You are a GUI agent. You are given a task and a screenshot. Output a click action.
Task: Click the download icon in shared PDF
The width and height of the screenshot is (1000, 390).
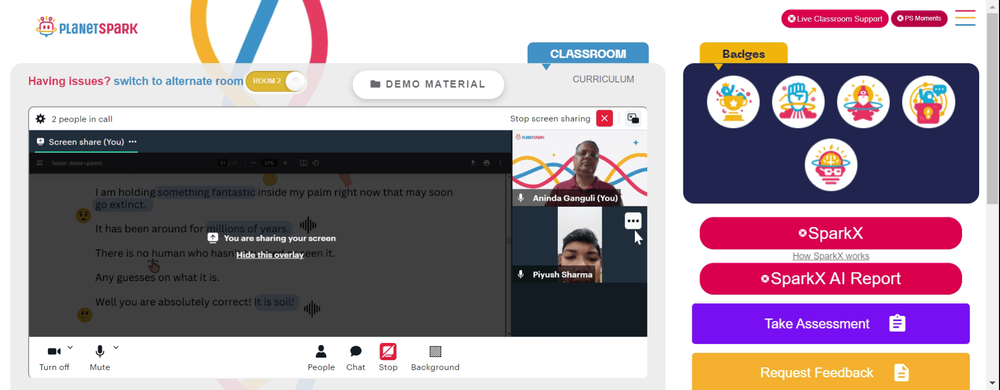tap(473, 163)
